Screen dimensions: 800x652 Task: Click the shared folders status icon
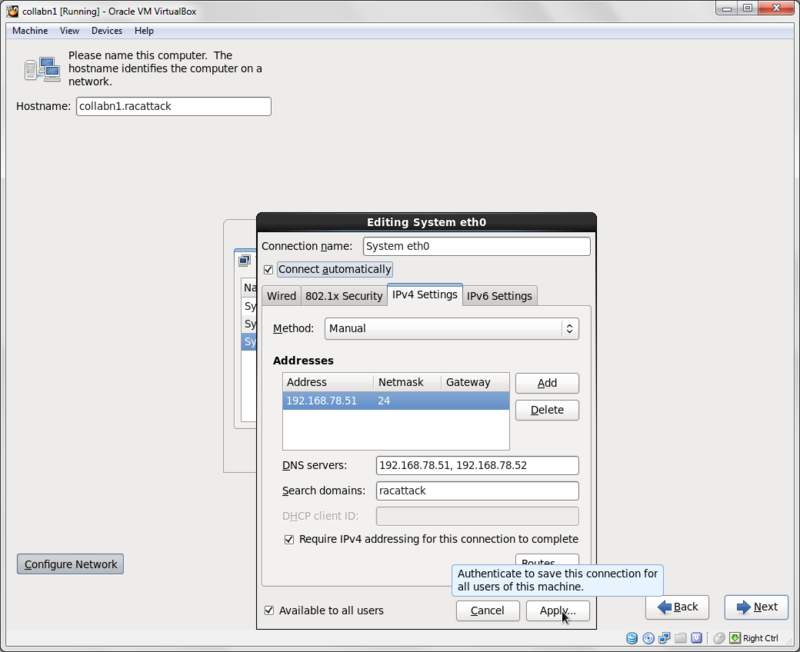point(680,638)
